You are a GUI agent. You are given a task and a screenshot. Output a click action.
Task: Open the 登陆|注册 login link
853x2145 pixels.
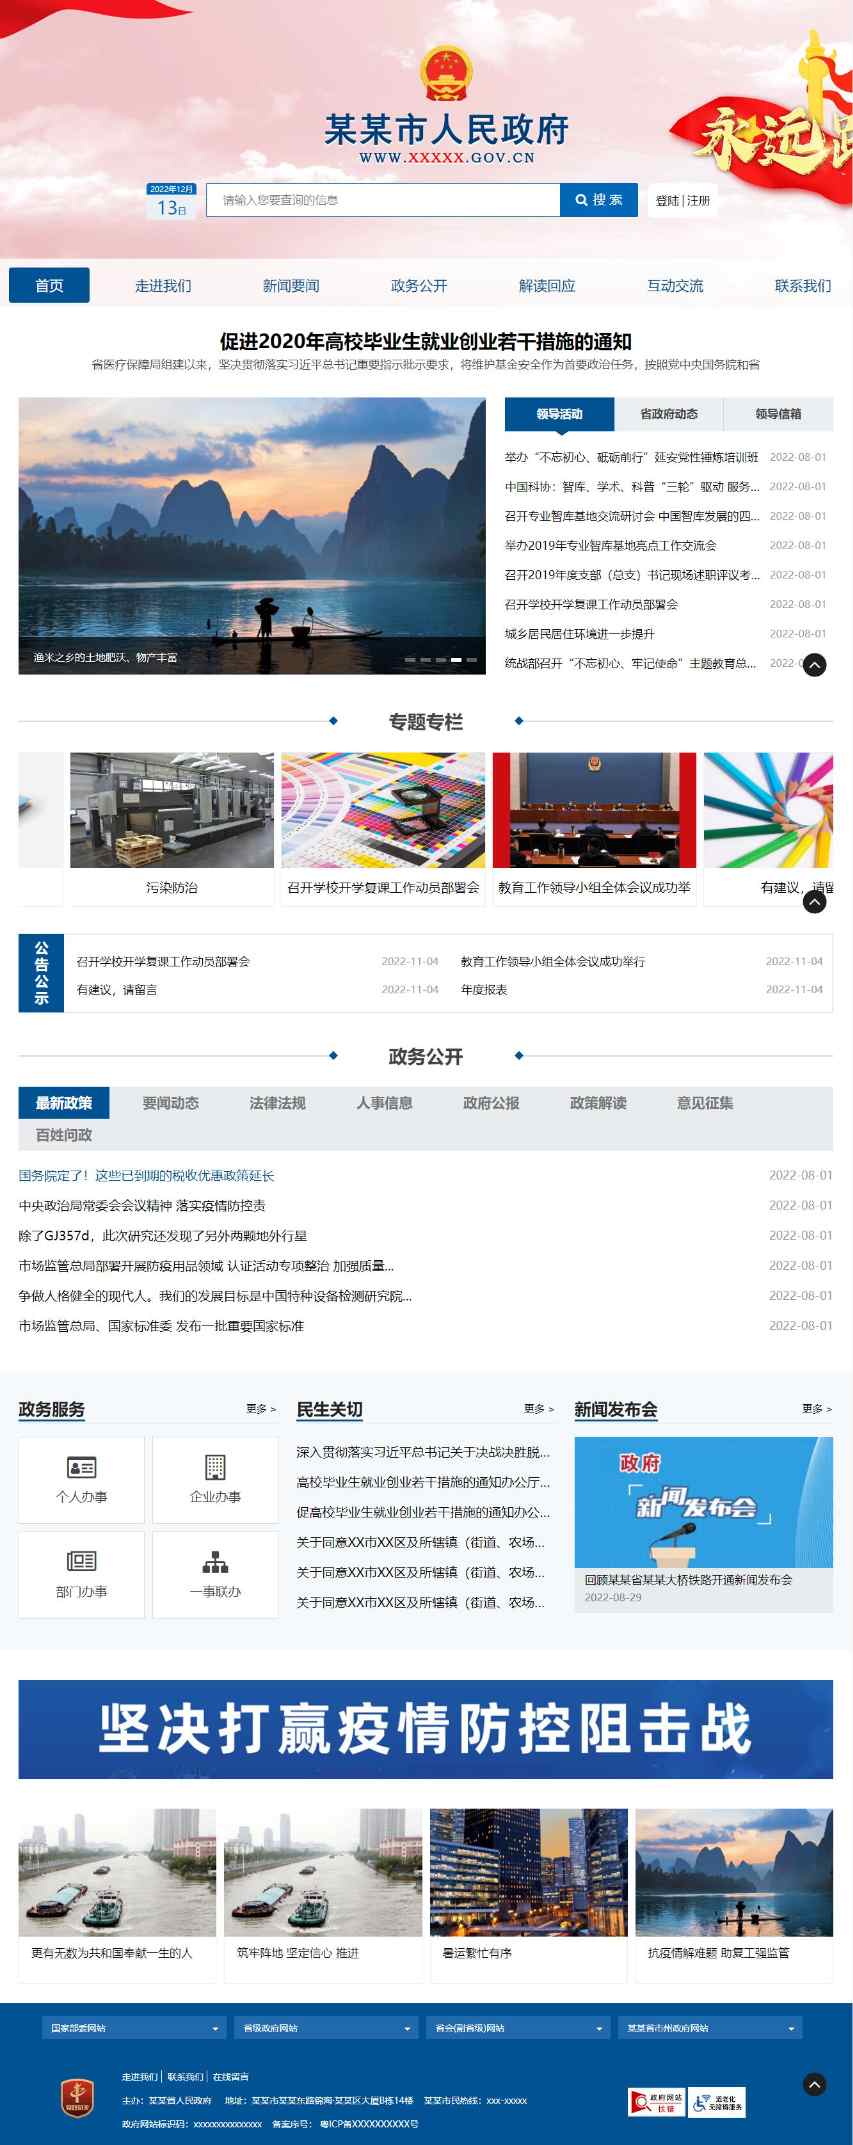[x=682, y=200]
